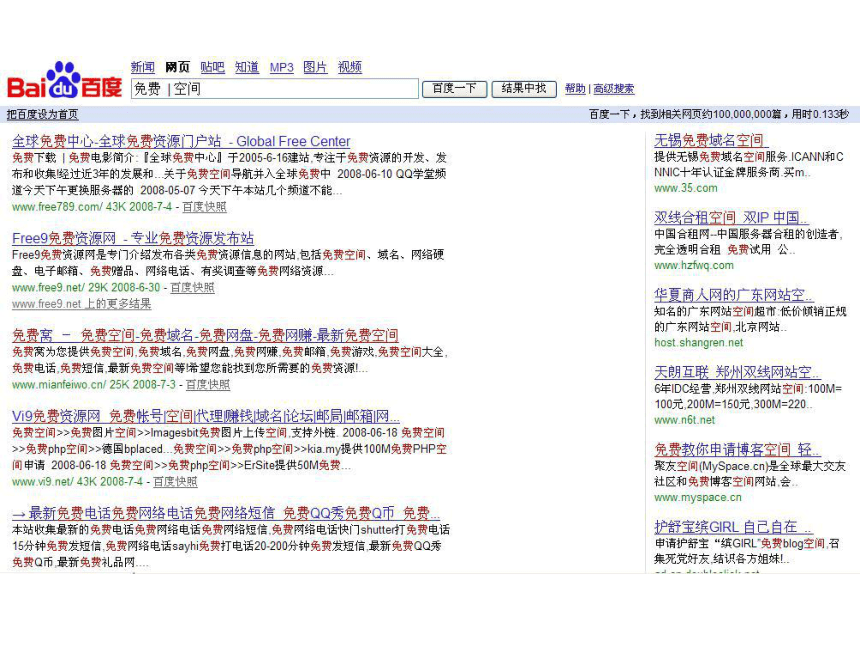Open 百度快照 for www.free9.net result
Screen dimensions: 860x645
192,287
